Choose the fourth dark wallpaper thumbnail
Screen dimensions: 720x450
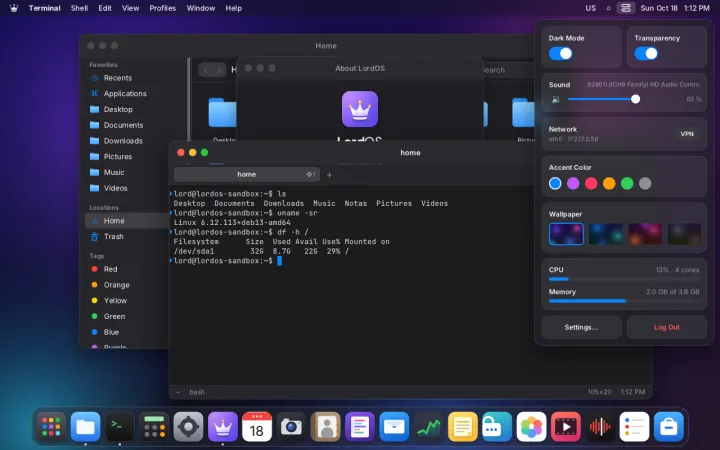click(684, 234)
